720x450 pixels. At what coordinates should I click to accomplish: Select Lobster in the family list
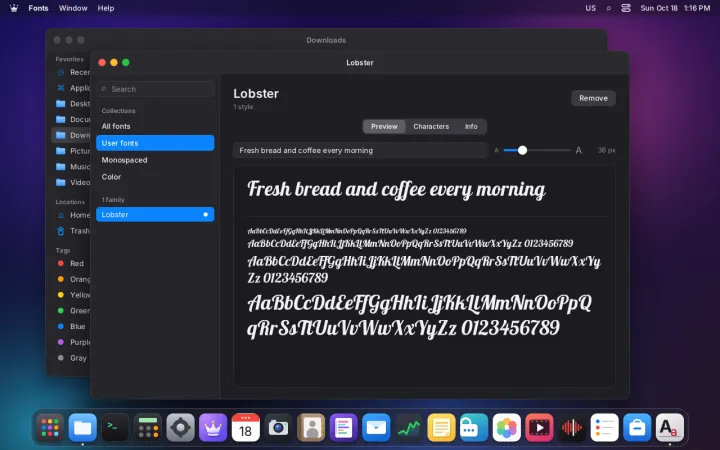click(155, 214)
